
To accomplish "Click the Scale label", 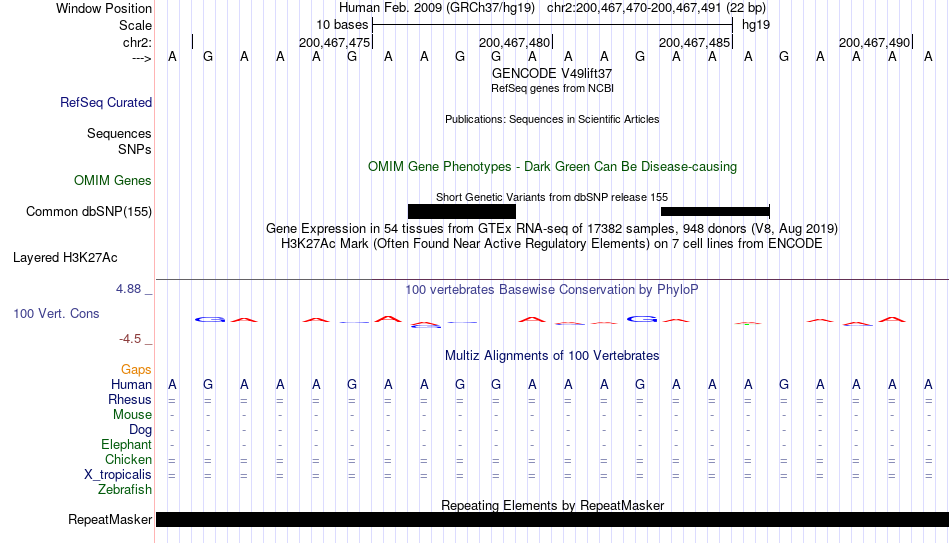I will 135,25.
